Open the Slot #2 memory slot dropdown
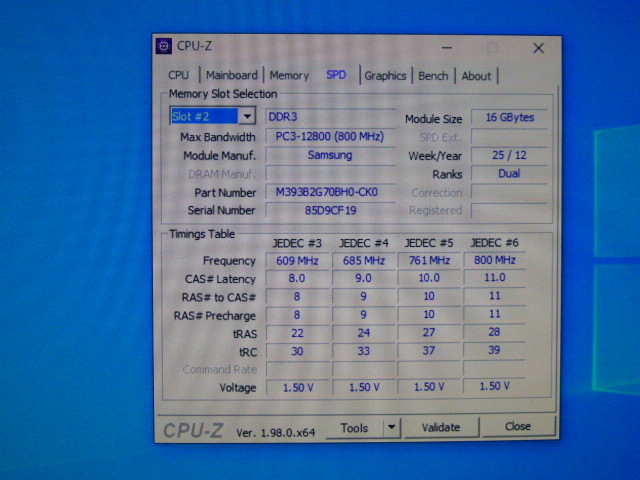Viewport: 640px width, 480px height. pos(213,116)
